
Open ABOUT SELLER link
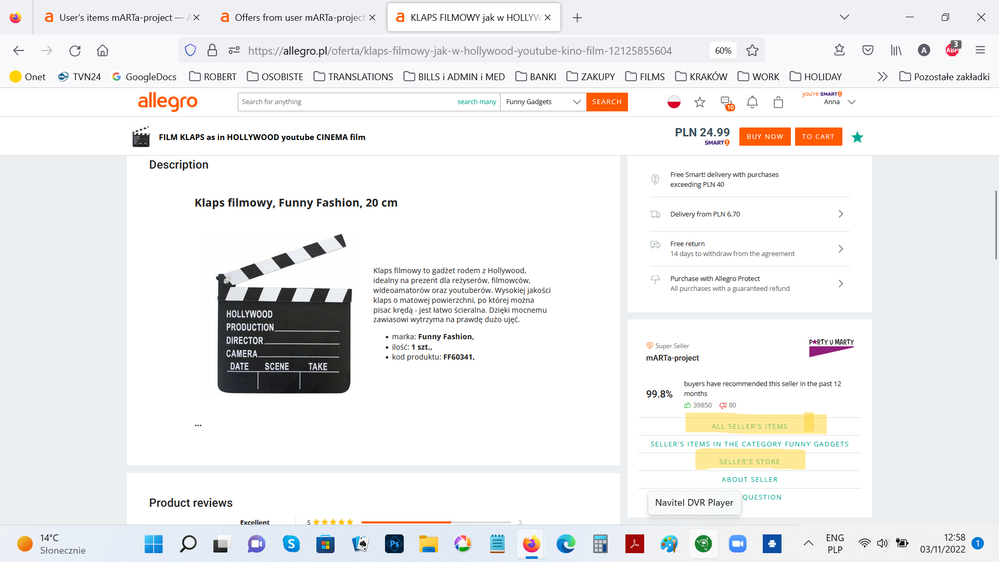point(749,479)
